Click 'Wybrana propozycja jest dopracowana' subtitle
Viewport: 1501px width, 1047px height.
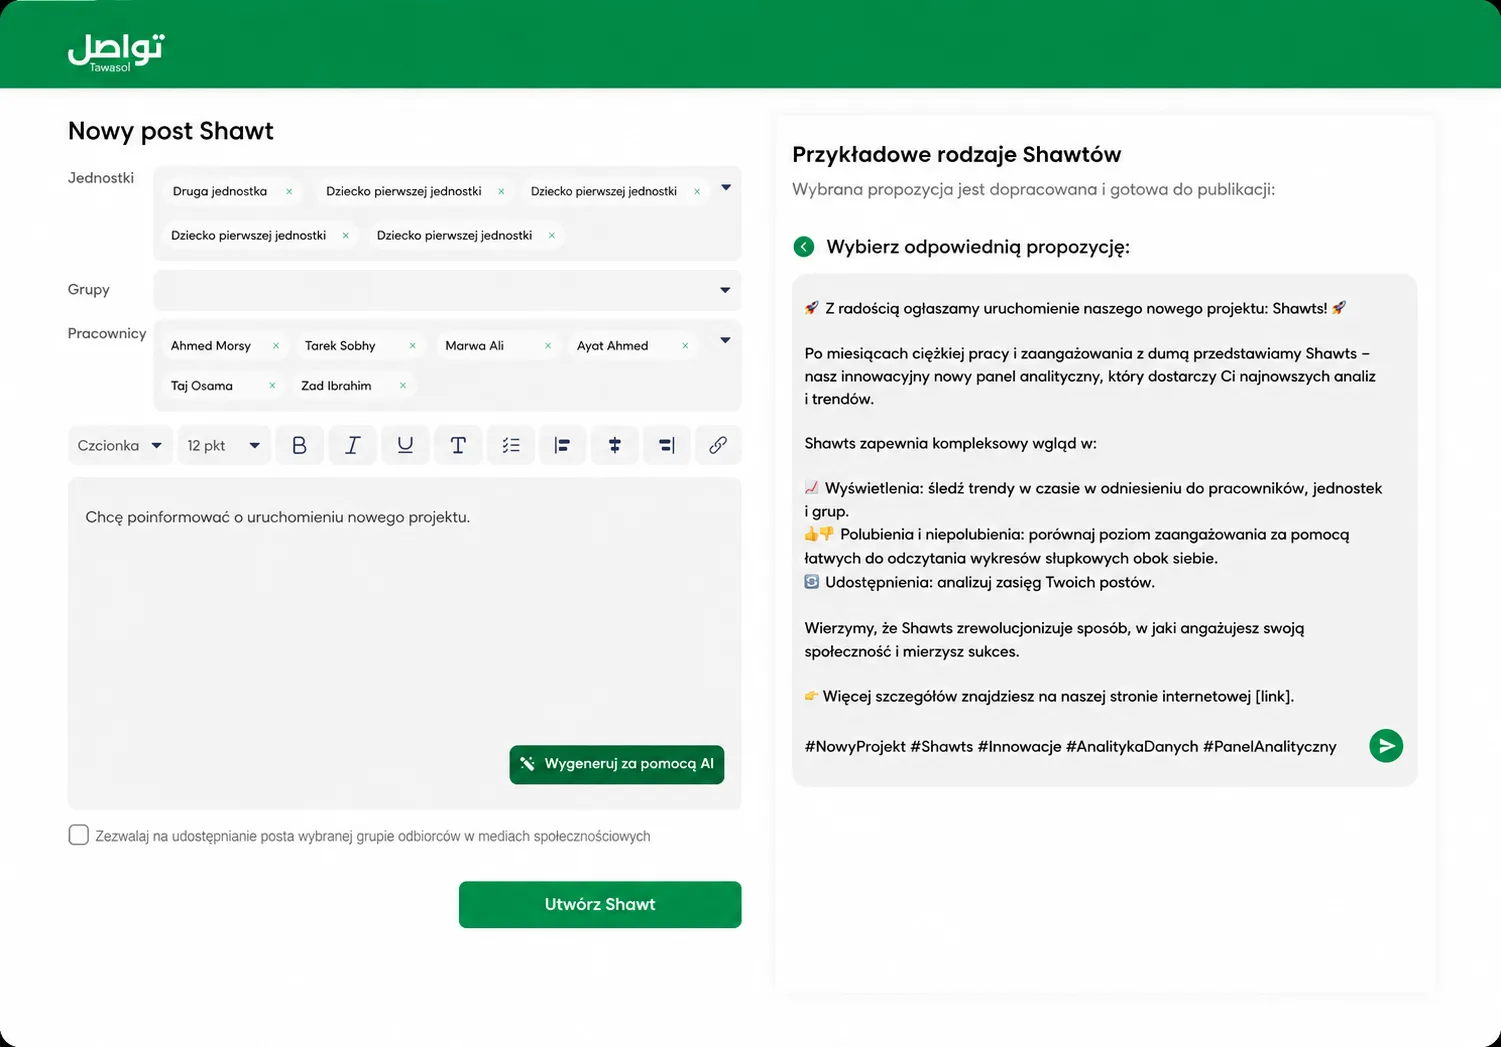click(x=1034, y=189)
